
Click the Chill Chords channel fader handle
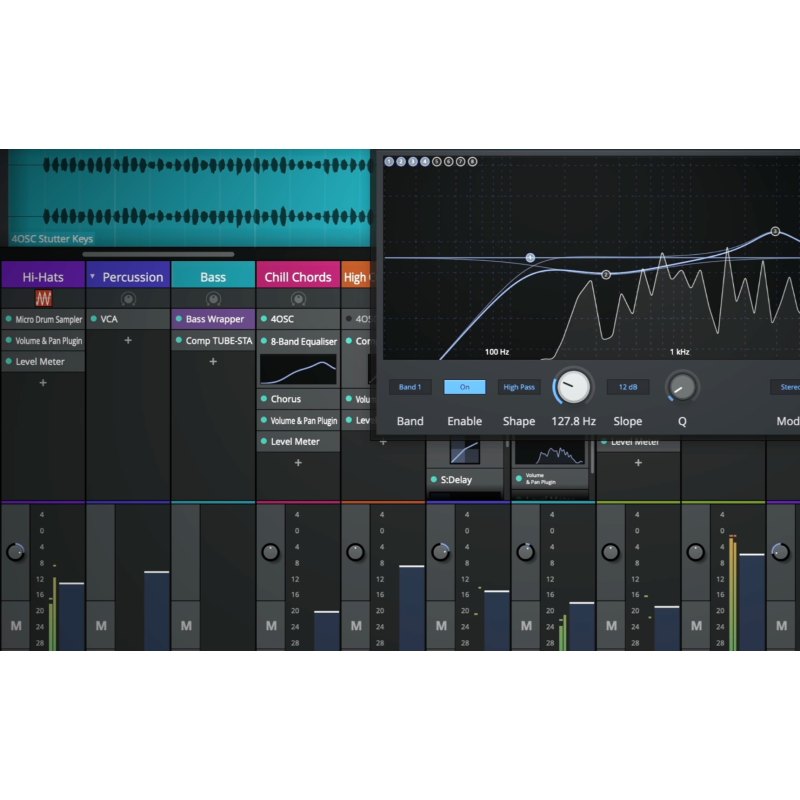[x=327, y=611]
